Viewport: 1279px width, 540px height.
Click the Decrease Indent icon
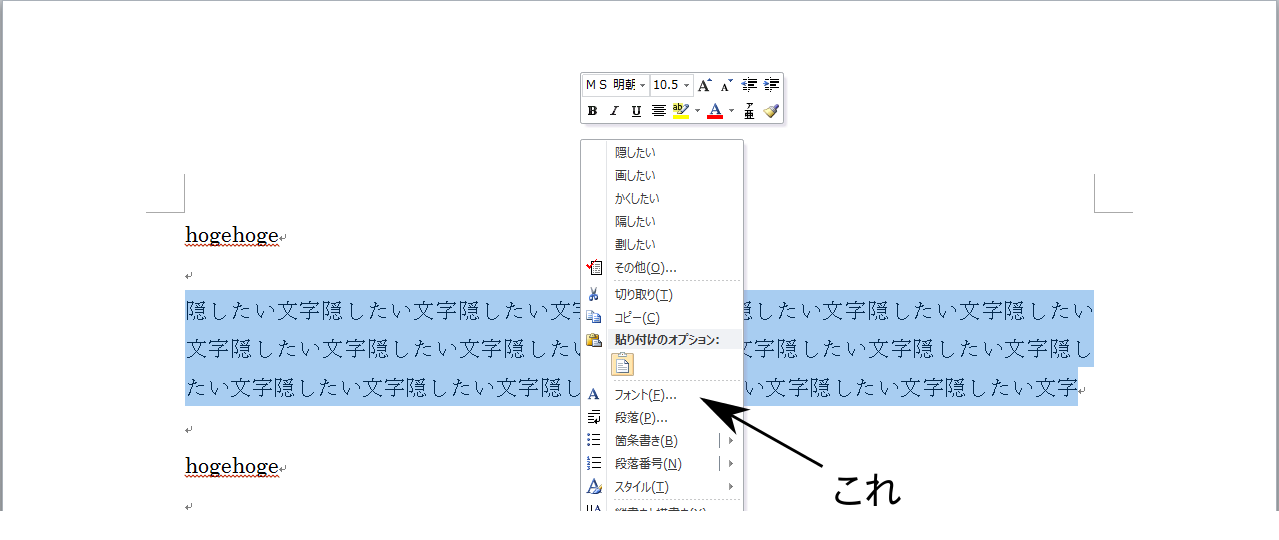tap(749, 86)
